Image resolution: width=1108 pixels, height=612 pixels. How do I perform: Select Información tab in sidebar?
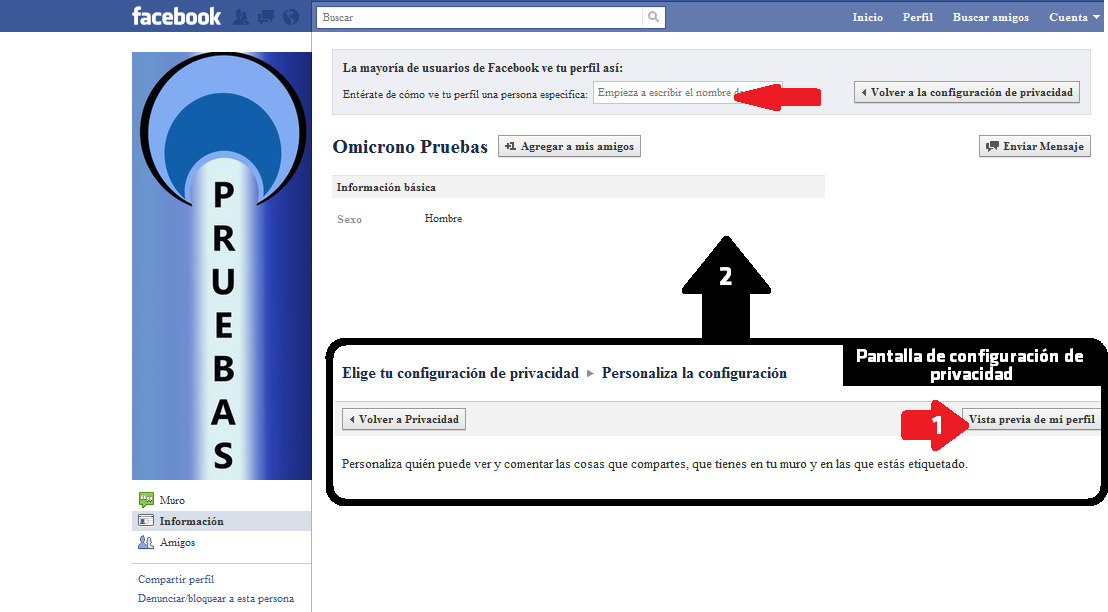click(x=221, y=521)
